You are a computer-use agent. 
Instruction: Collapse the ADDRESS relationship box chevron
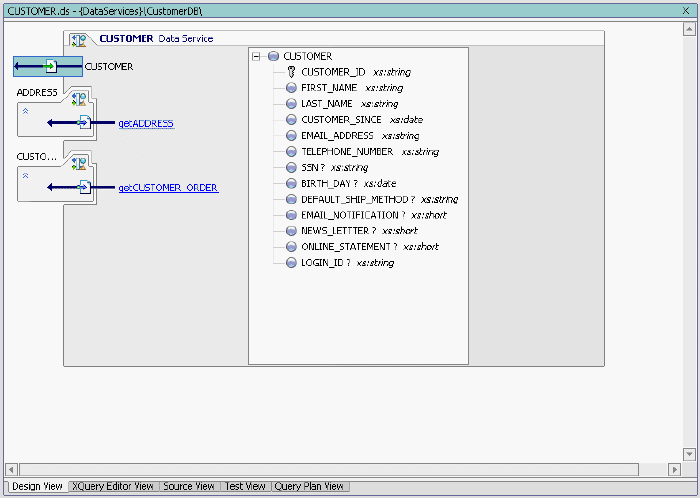(25, 111)
